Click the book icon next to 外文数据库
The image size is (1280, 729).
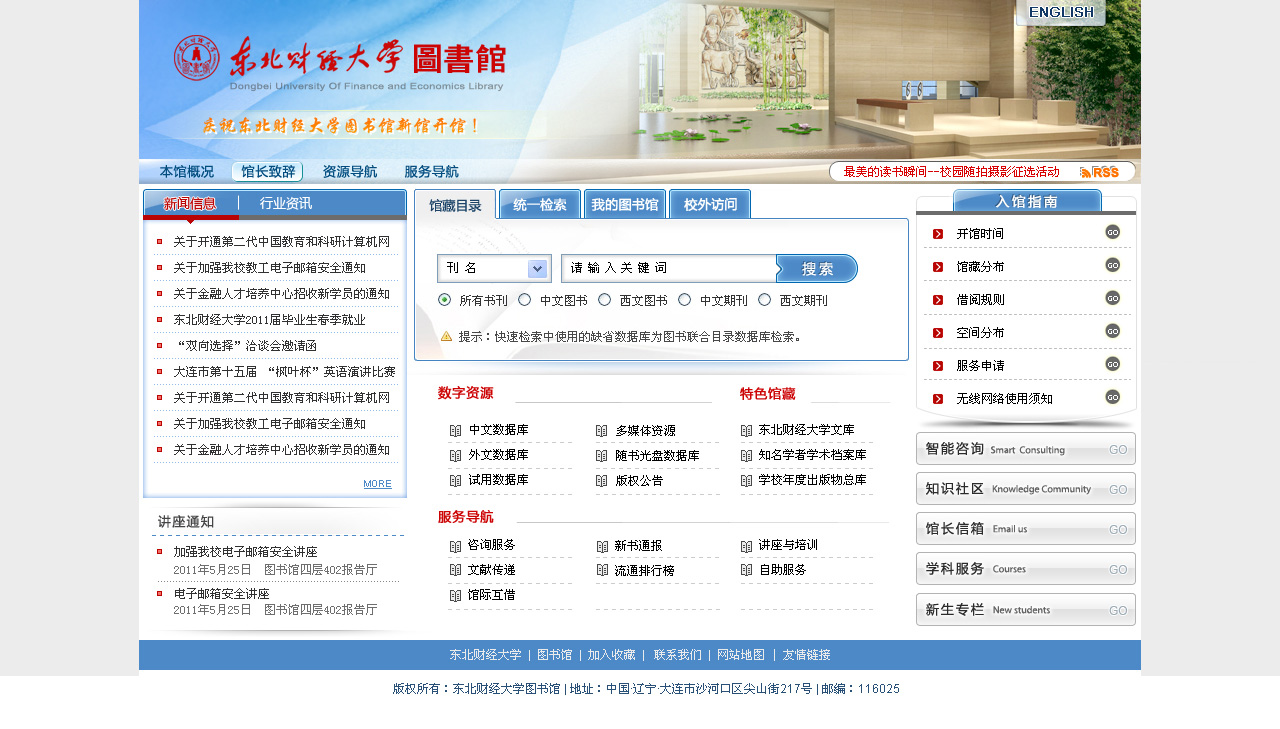[456, 456]
